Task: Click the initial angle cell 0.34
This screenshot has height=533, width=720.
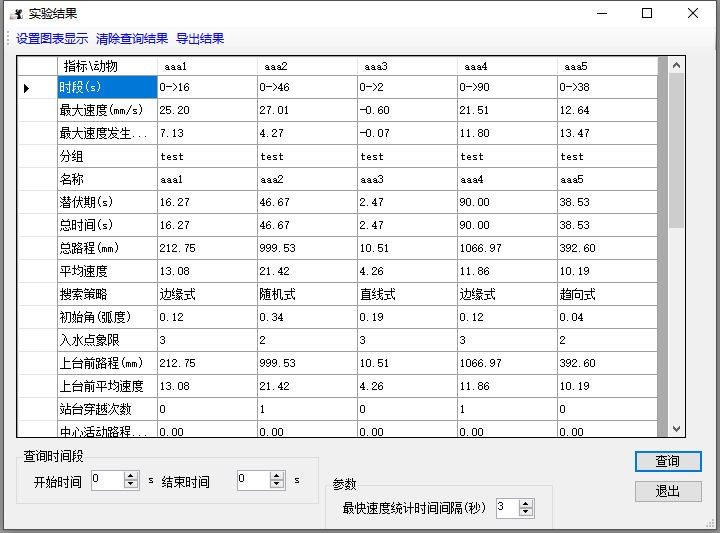Action: coord(307,317)
